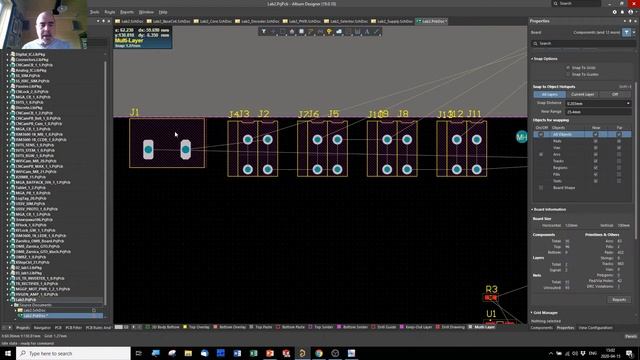Click the pin icon of the Properties panel
This screenshot has height=360, width=640.
(x=629, y=21)
